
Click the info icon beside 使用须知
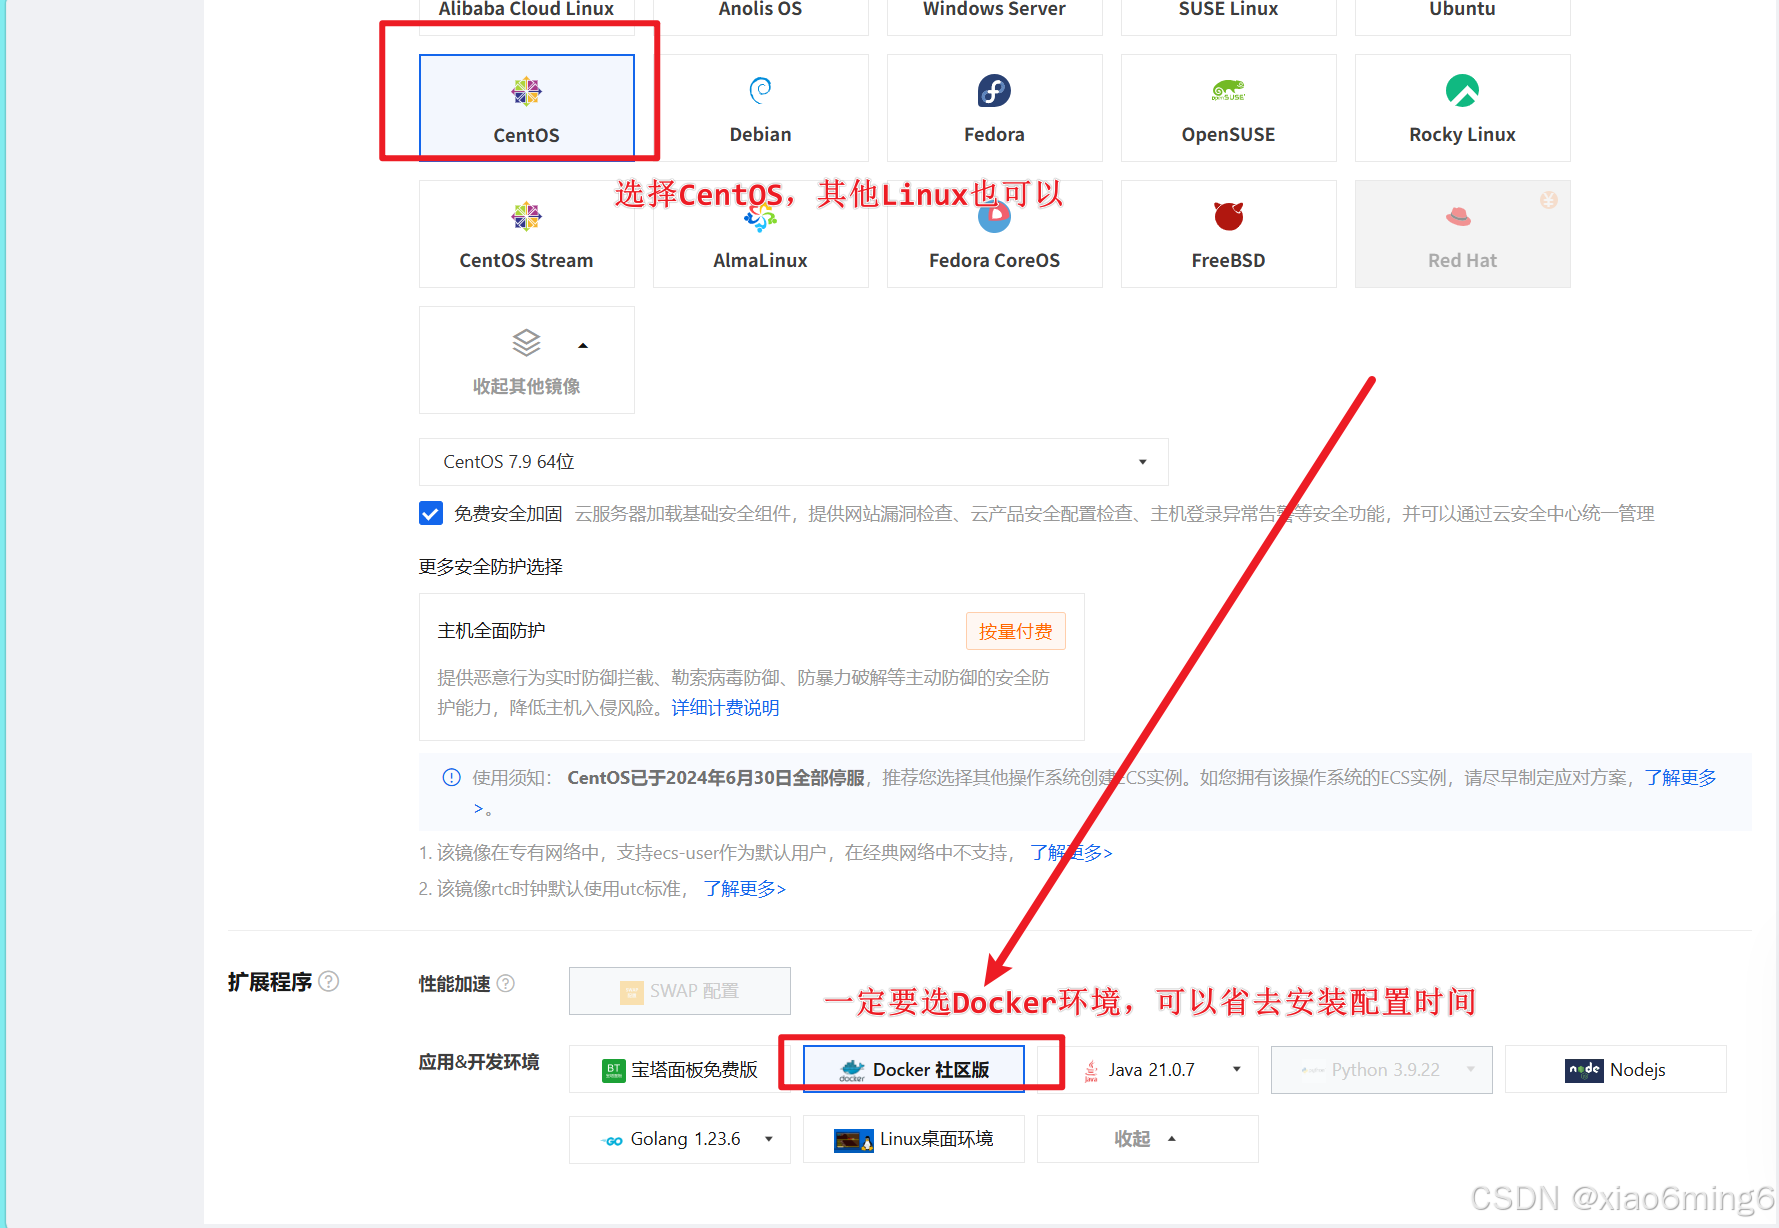(x=451, y=778)
